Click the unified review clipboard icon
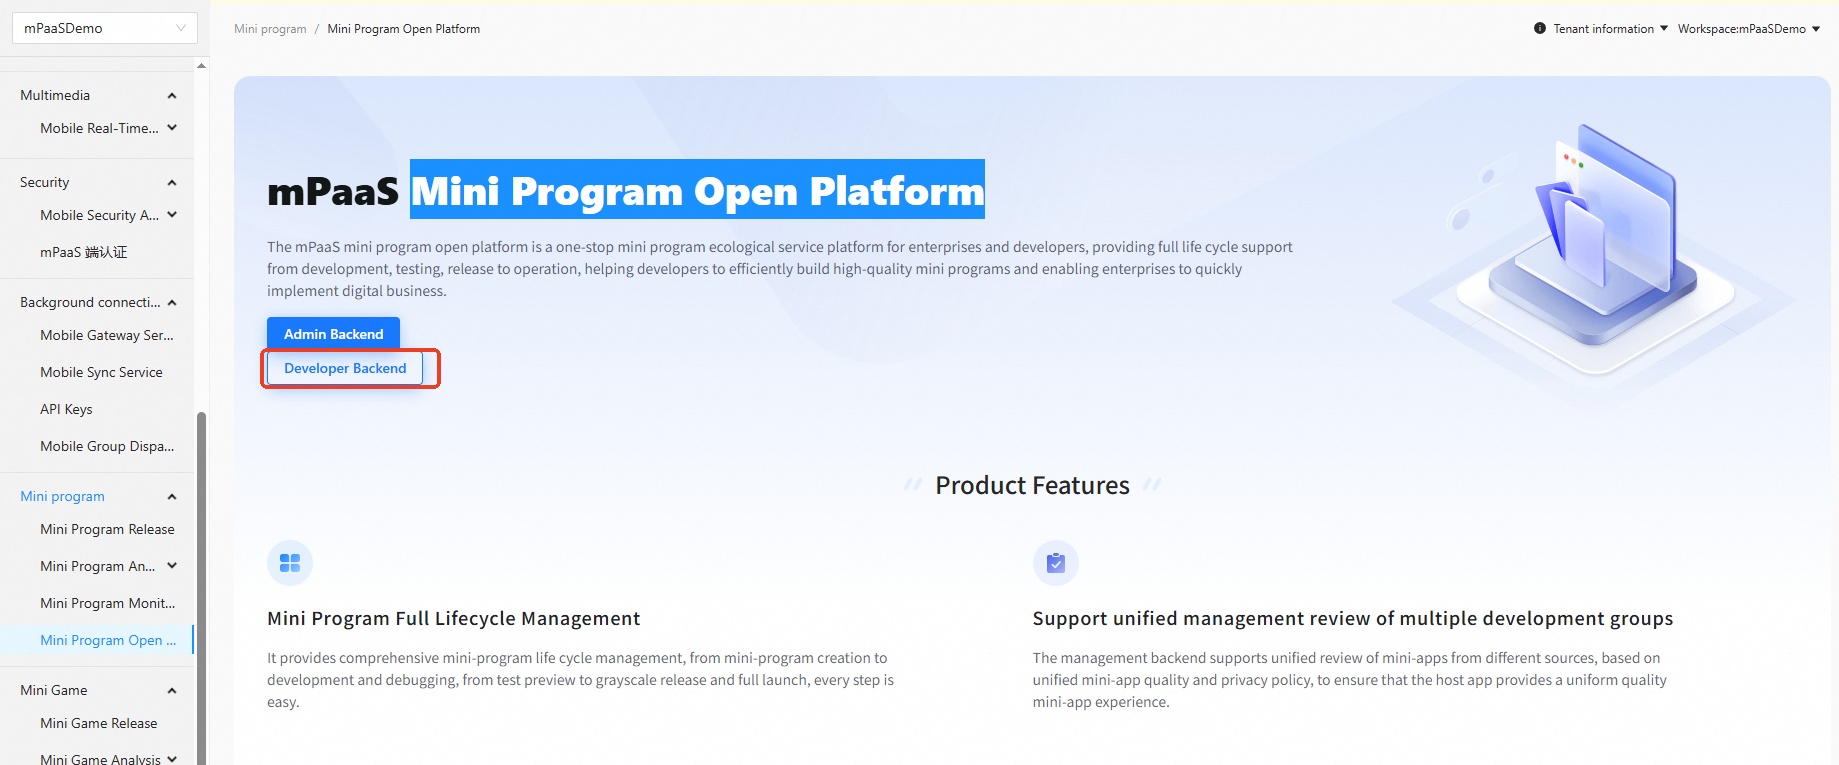This screenshot has width=1839, height=765. click(1056, 563)
